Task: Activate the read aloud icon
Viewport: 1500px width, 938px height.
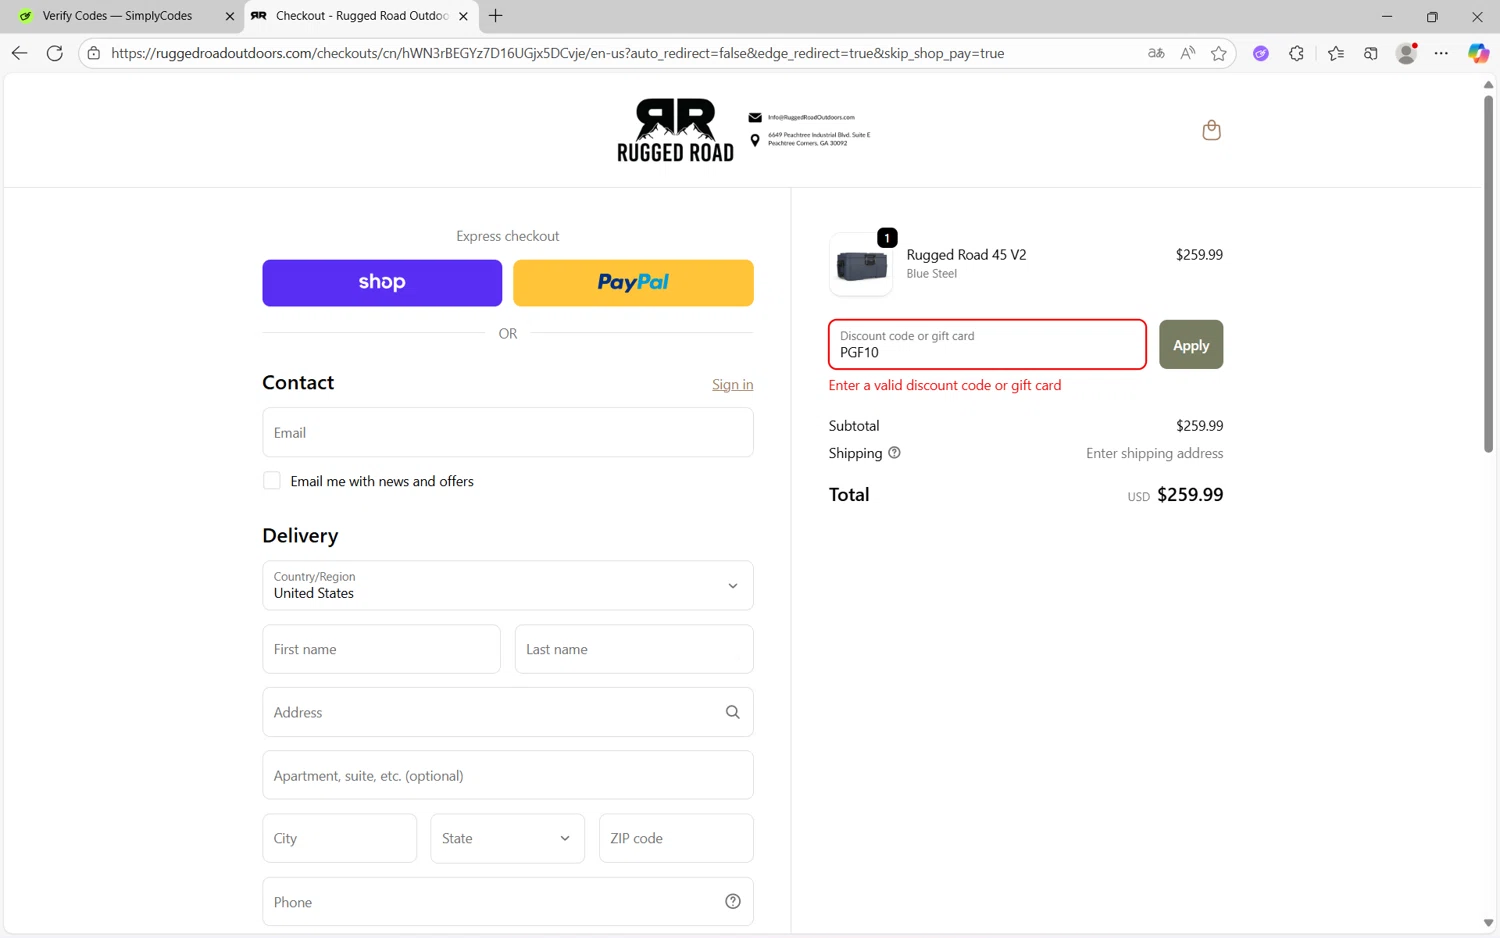Action: pos(1187,53)
